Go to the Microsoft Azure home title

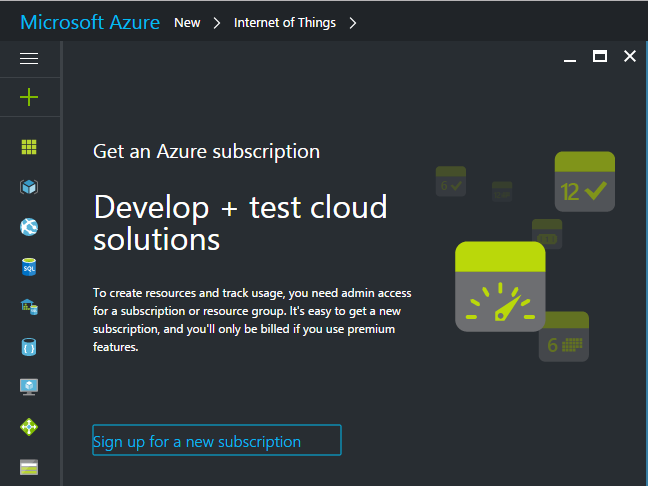click(90, 22)
